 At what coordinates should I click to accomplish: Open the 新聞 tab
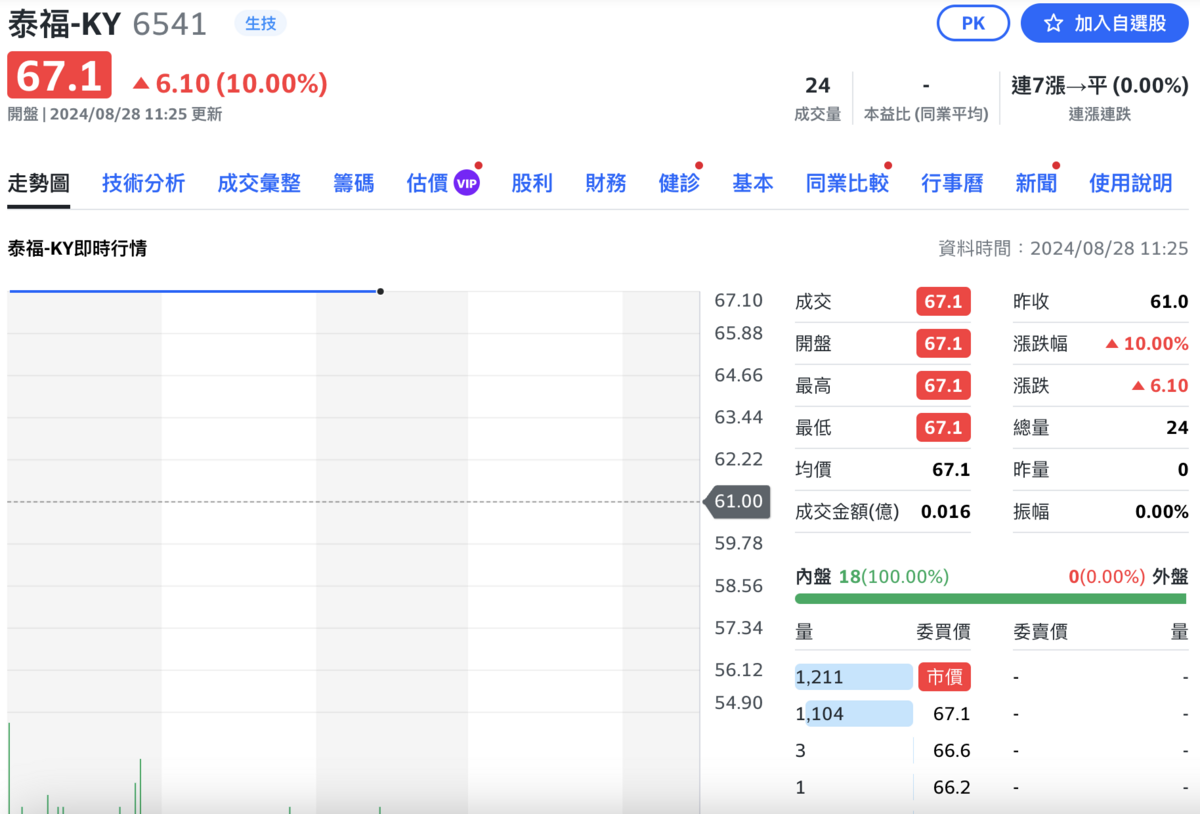coord(1036,183)
